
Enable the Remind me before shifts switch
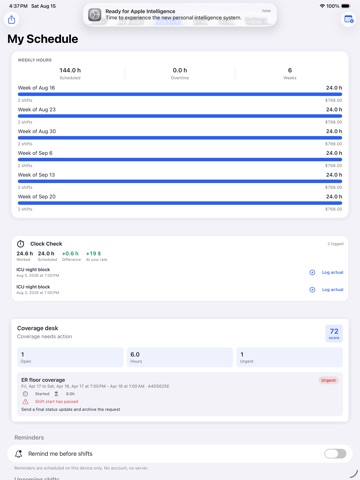click(335, 454)
